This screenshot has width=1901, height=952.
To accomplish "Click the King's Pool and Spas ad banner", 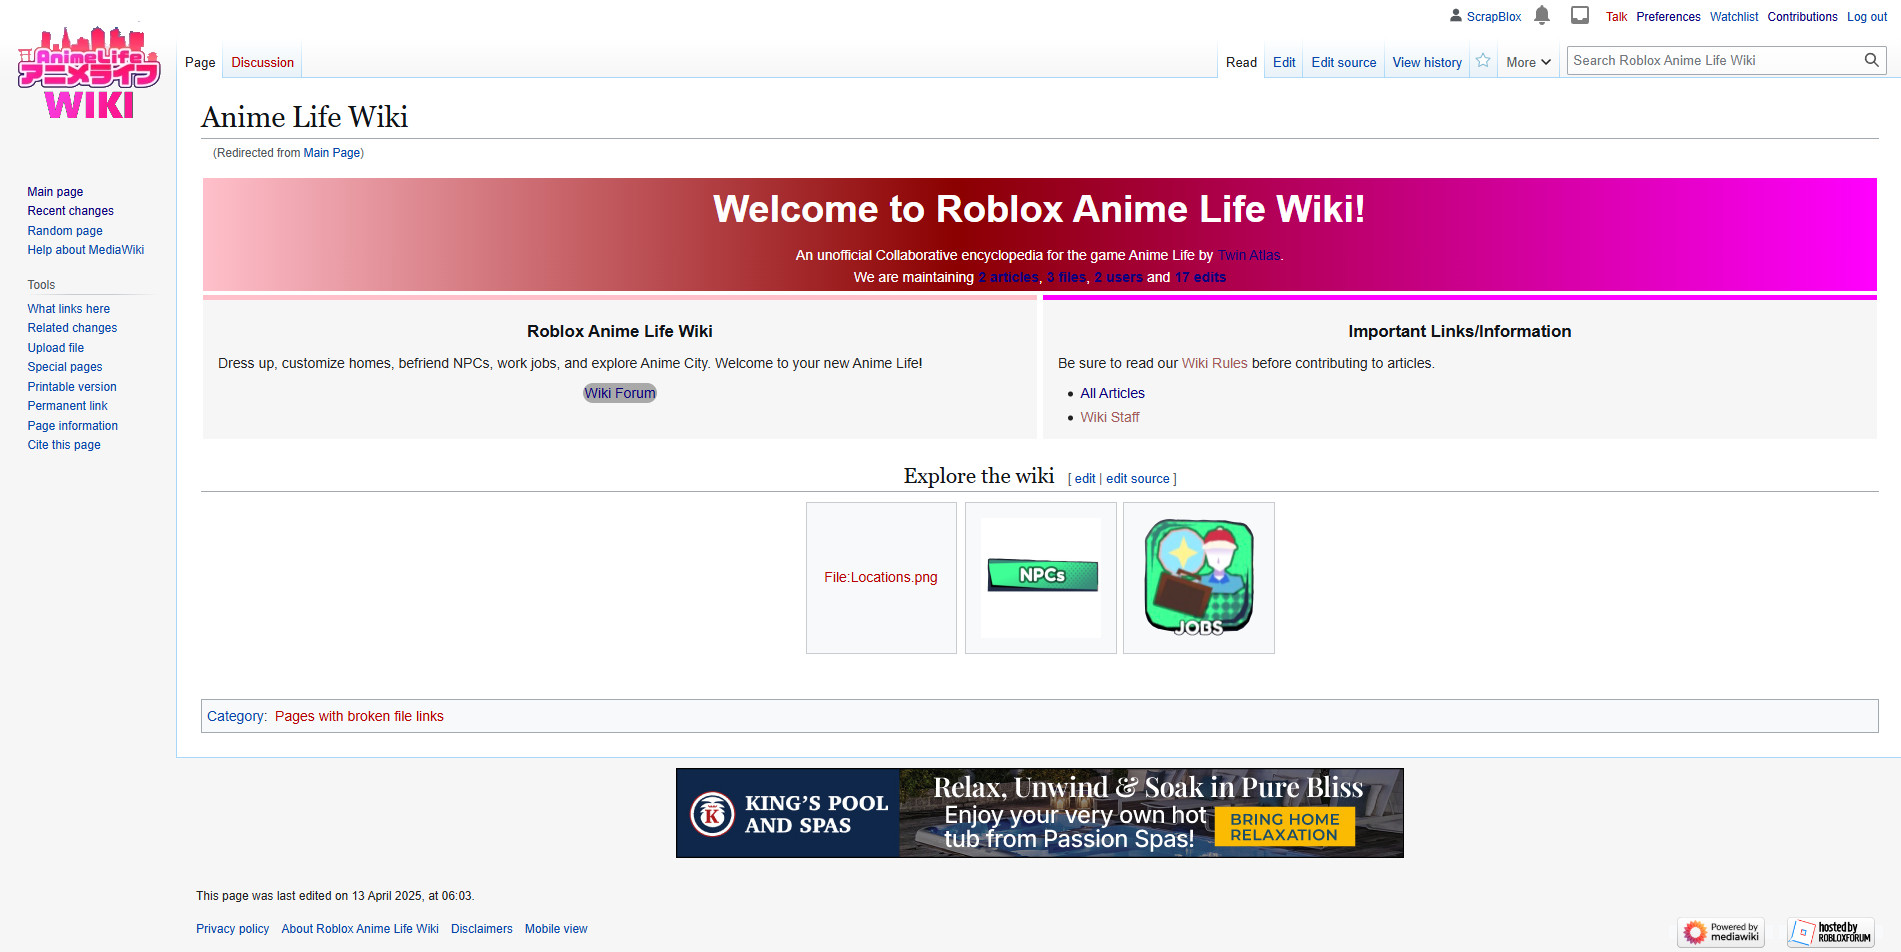I will tap(1040, 813).
